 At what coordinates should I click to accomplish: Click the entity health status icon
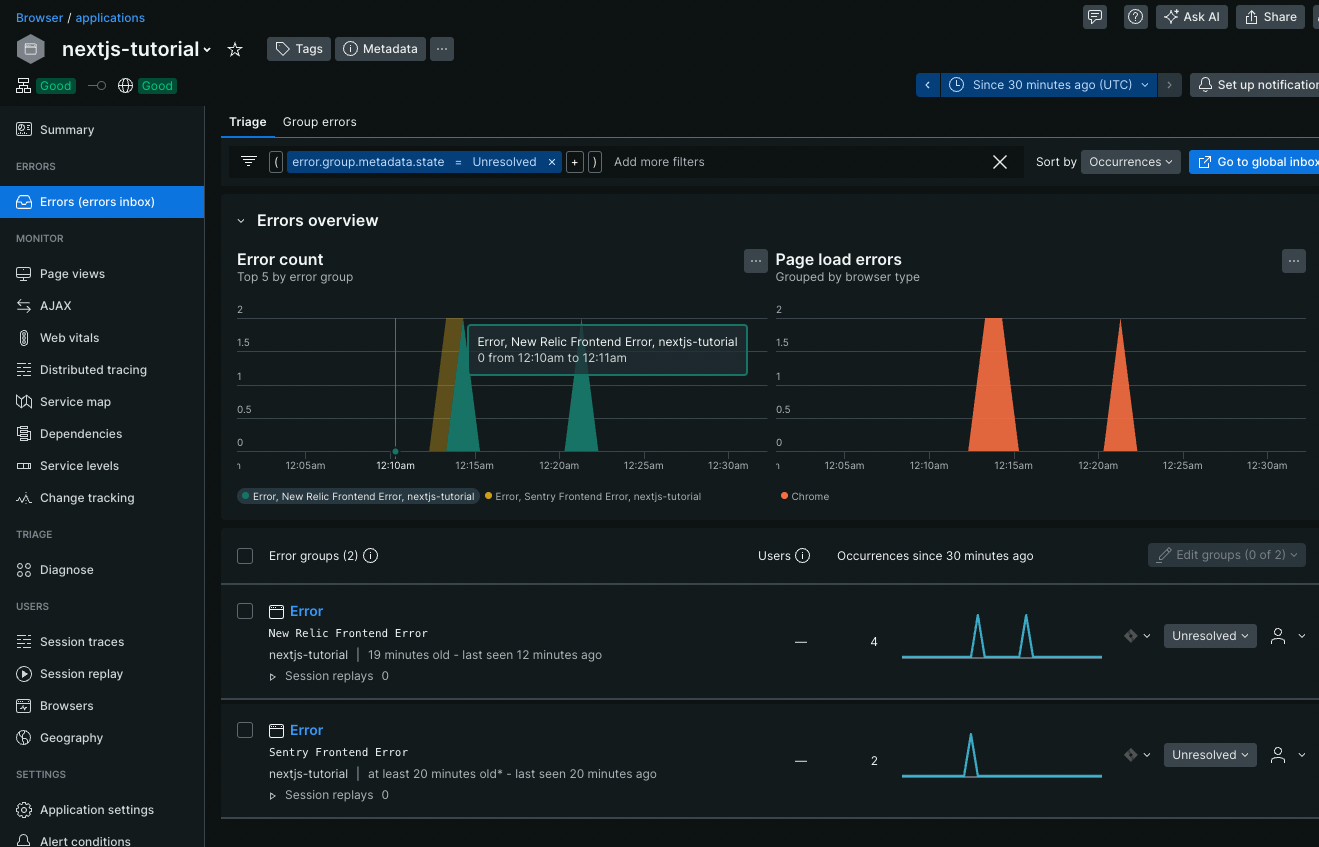[24, 86]
